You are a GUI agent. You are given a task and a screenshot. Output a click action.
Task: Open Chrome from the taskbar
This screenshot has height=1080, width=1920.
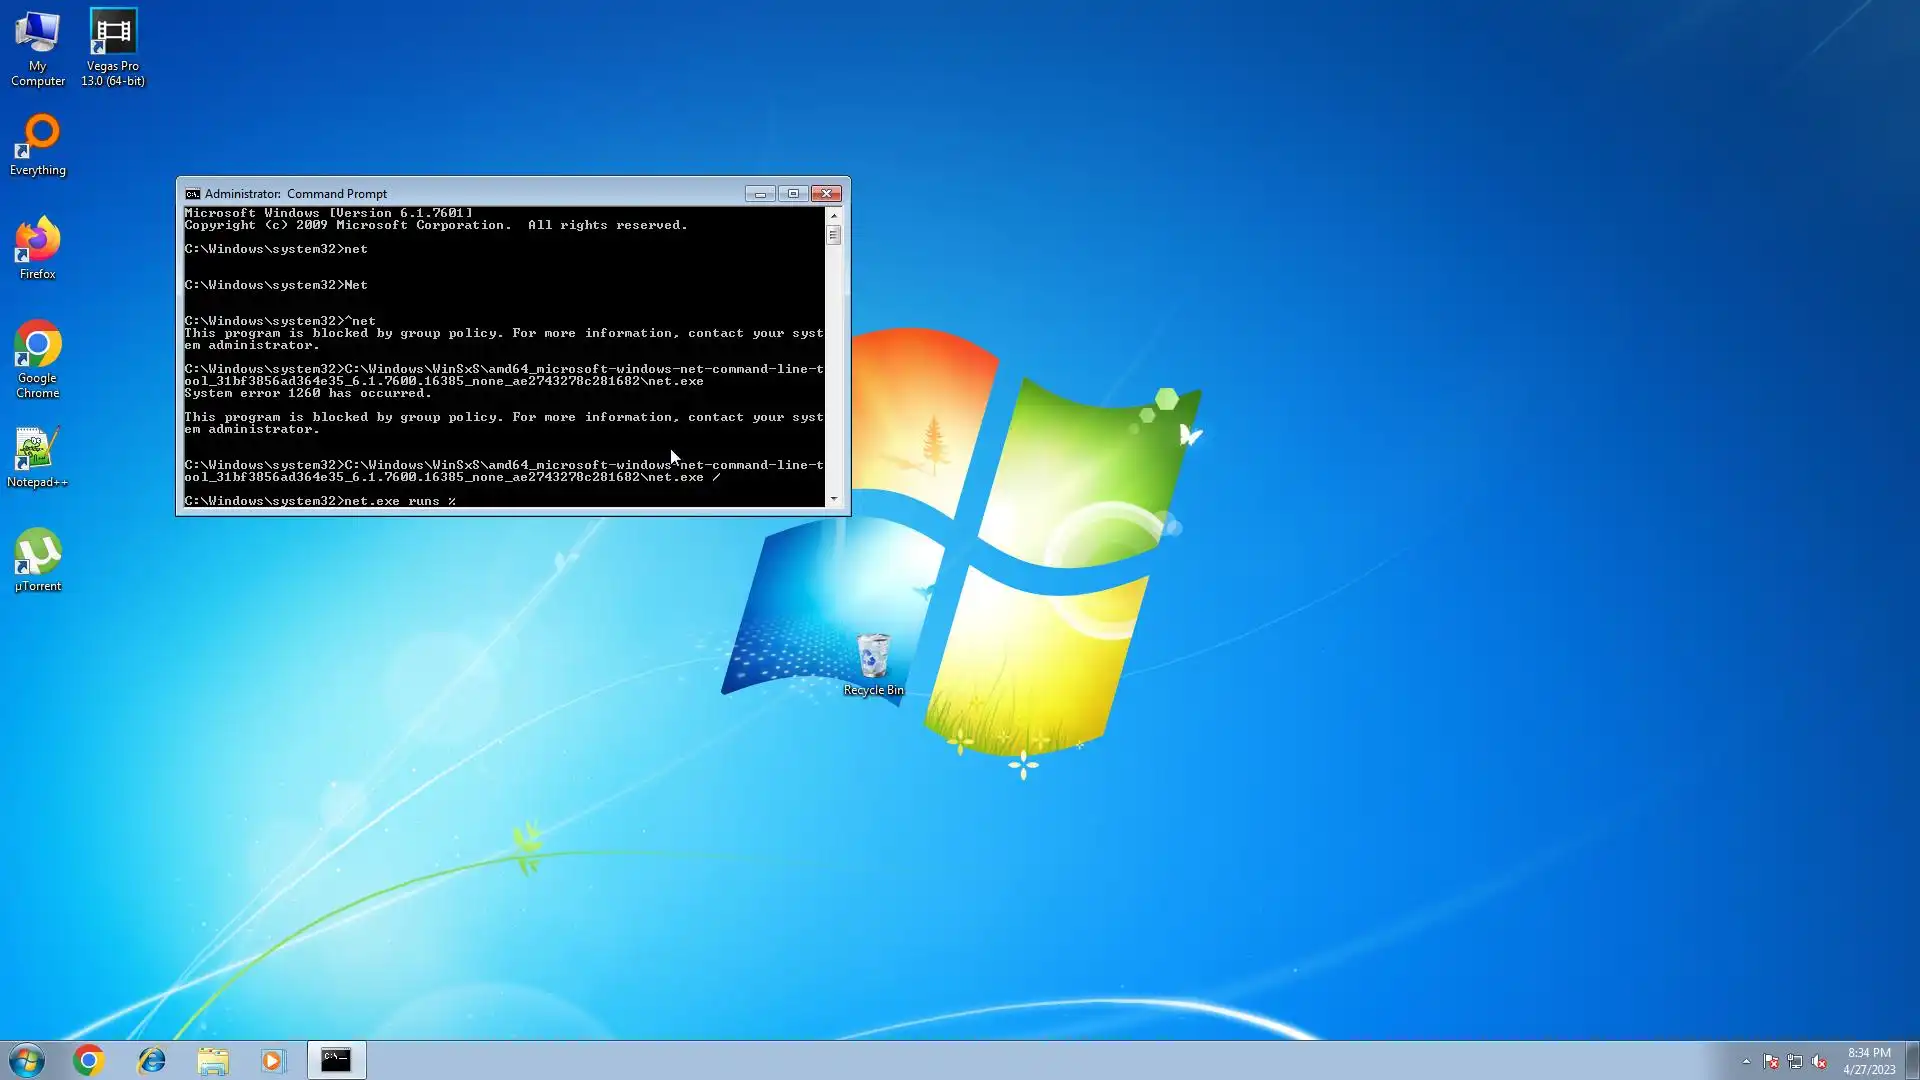[x=88, y=1060]
